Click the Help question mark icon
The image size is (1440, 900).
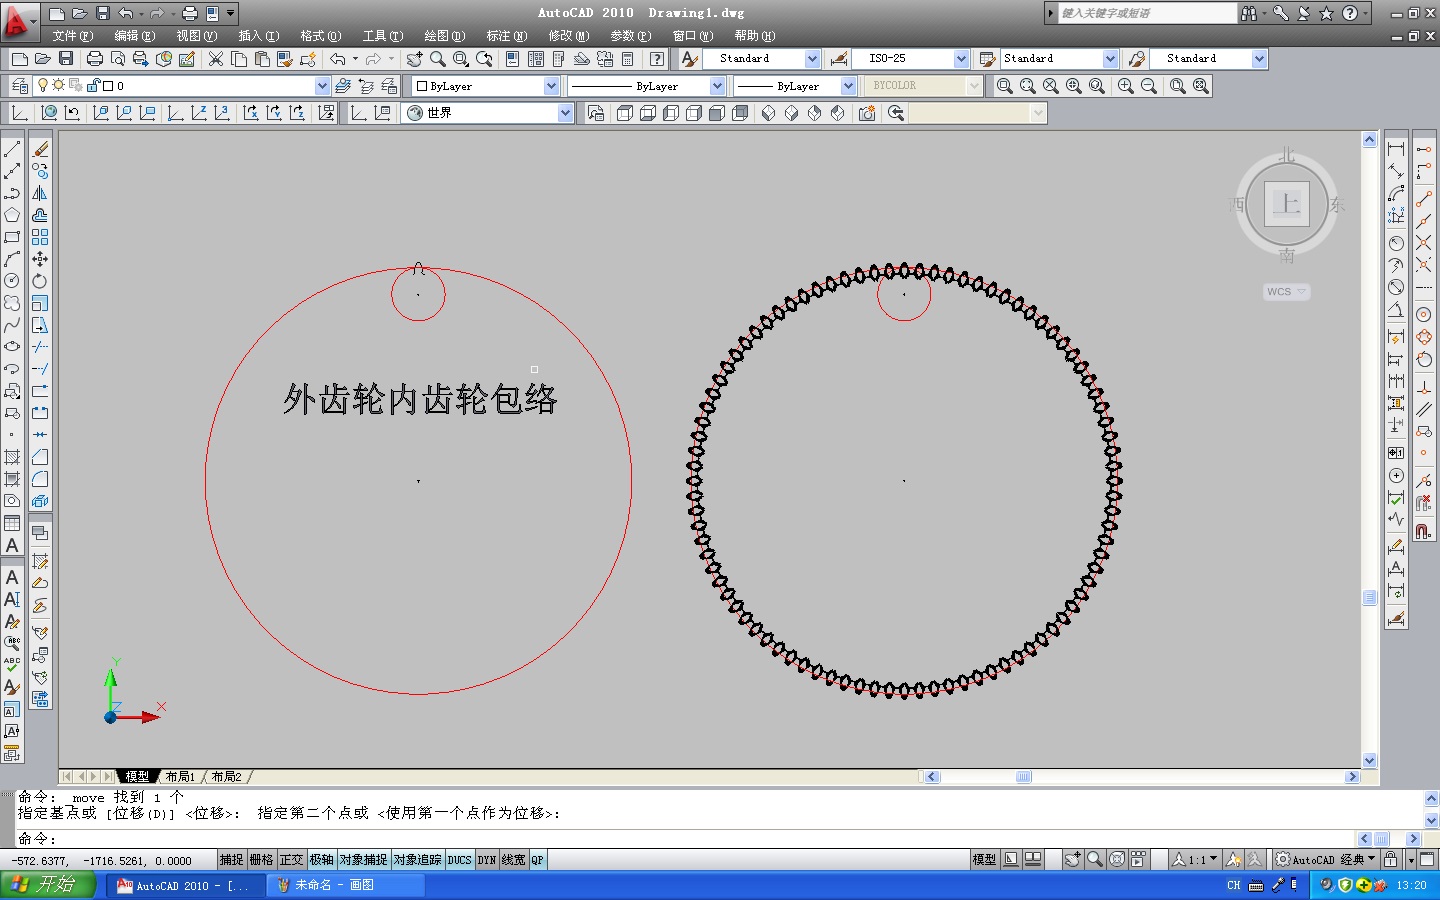pos(657,59)
